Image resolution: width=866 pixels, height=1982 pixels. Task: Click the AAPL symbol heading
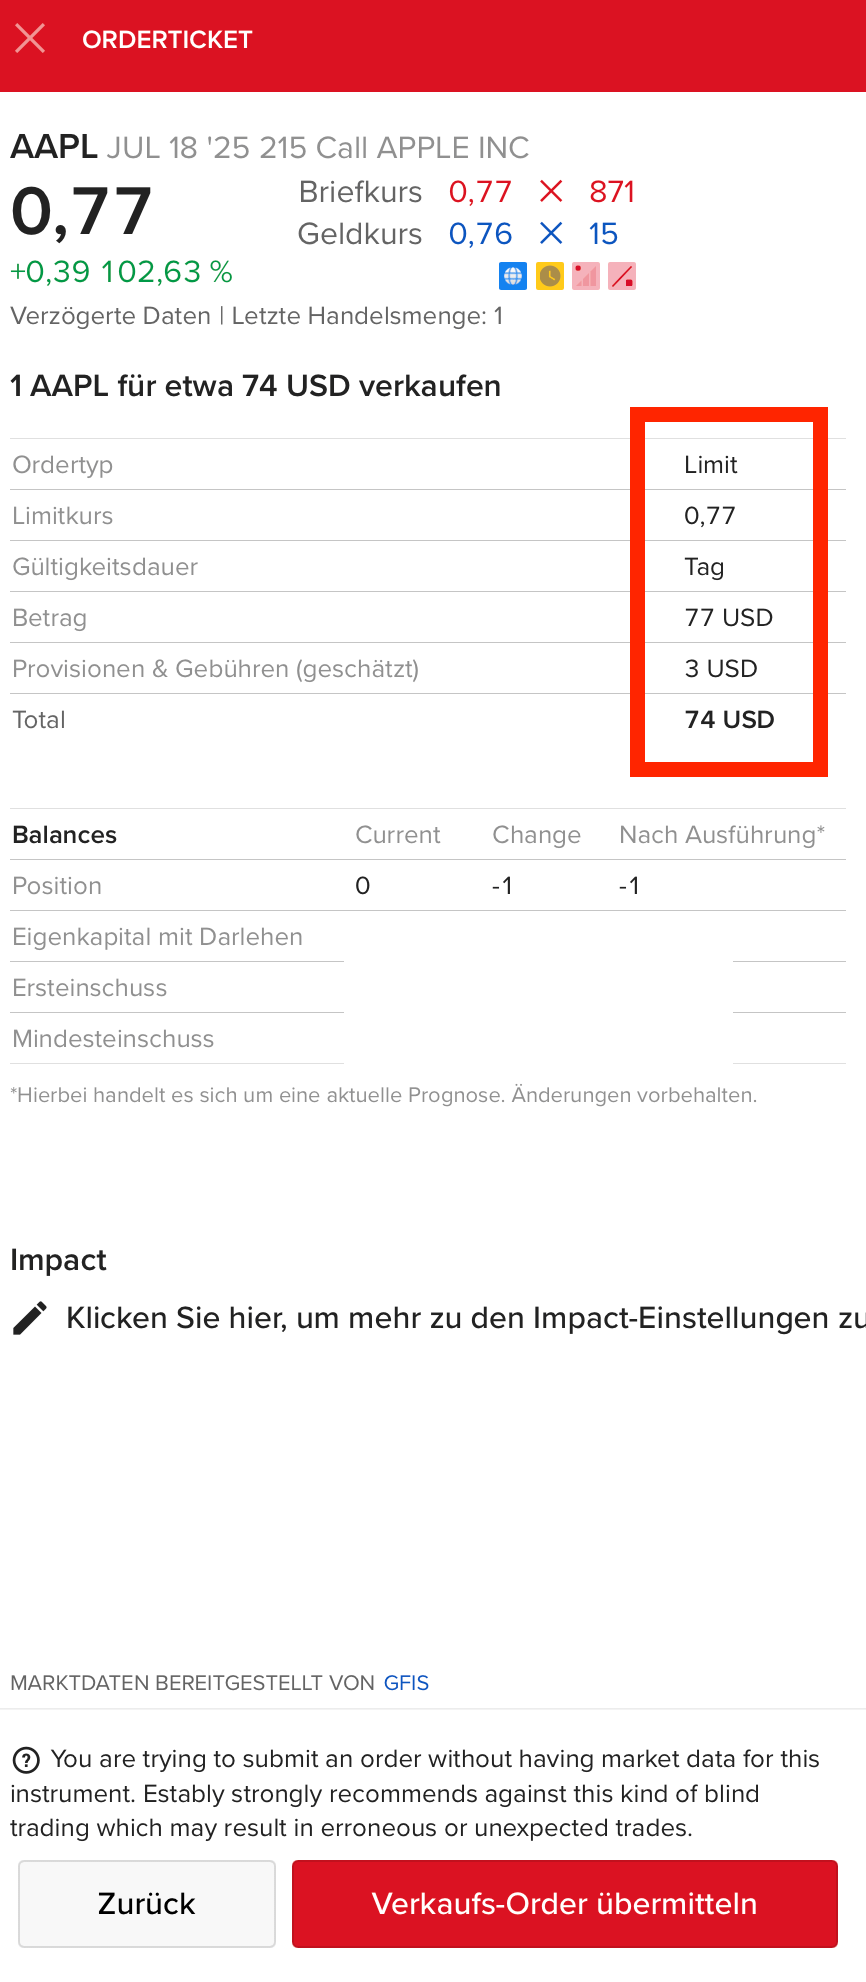[x=50, y=147]
